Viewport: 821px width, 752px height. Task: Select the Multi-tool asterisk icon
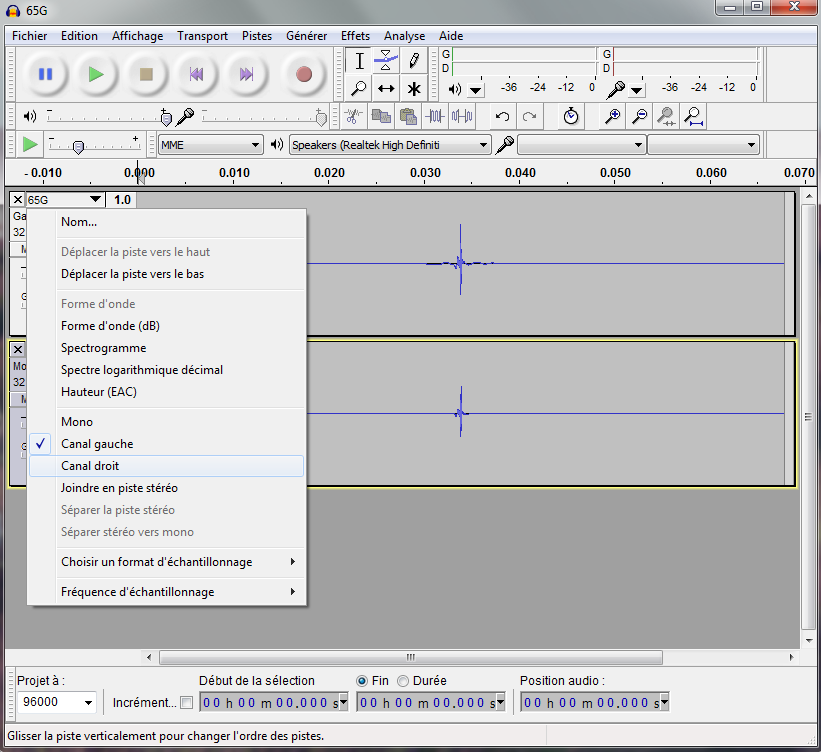click(x=414, y=89)
